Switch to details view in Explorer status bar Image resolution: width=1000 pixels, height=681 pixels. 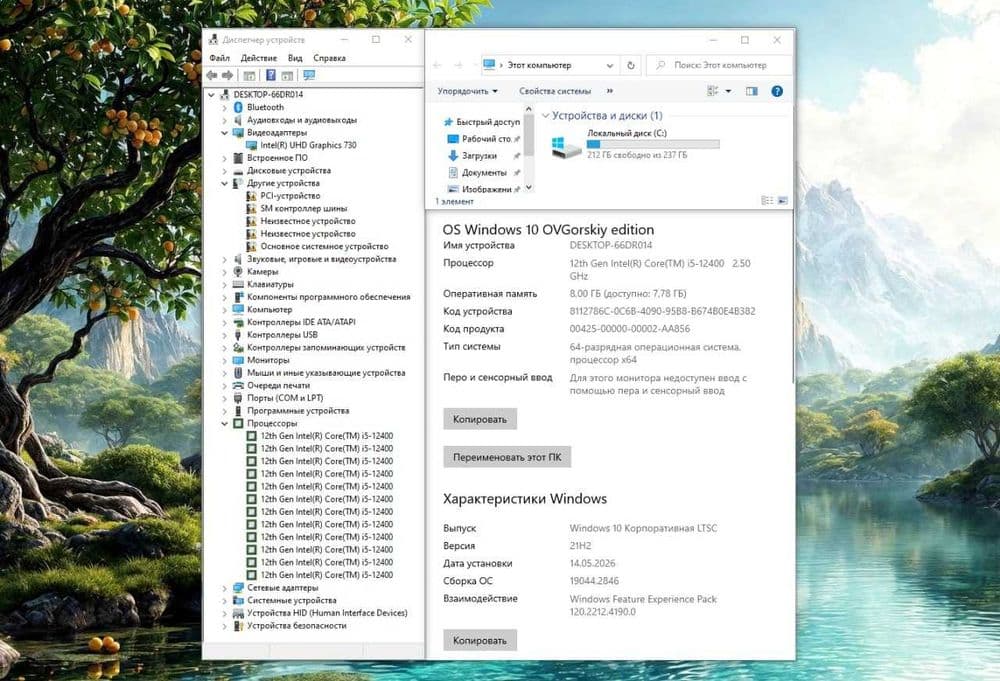[x=767, y=201]
